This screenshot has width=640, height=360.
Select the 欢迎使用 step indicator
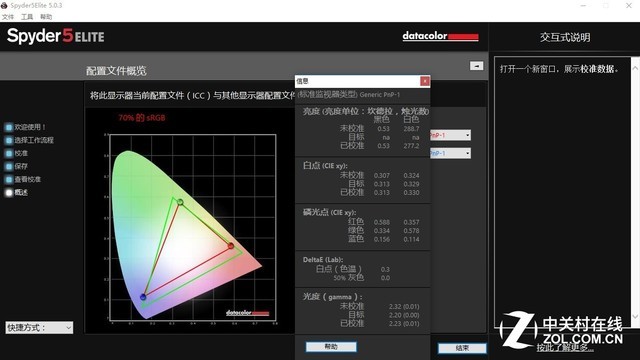click(x=9, y=127)
